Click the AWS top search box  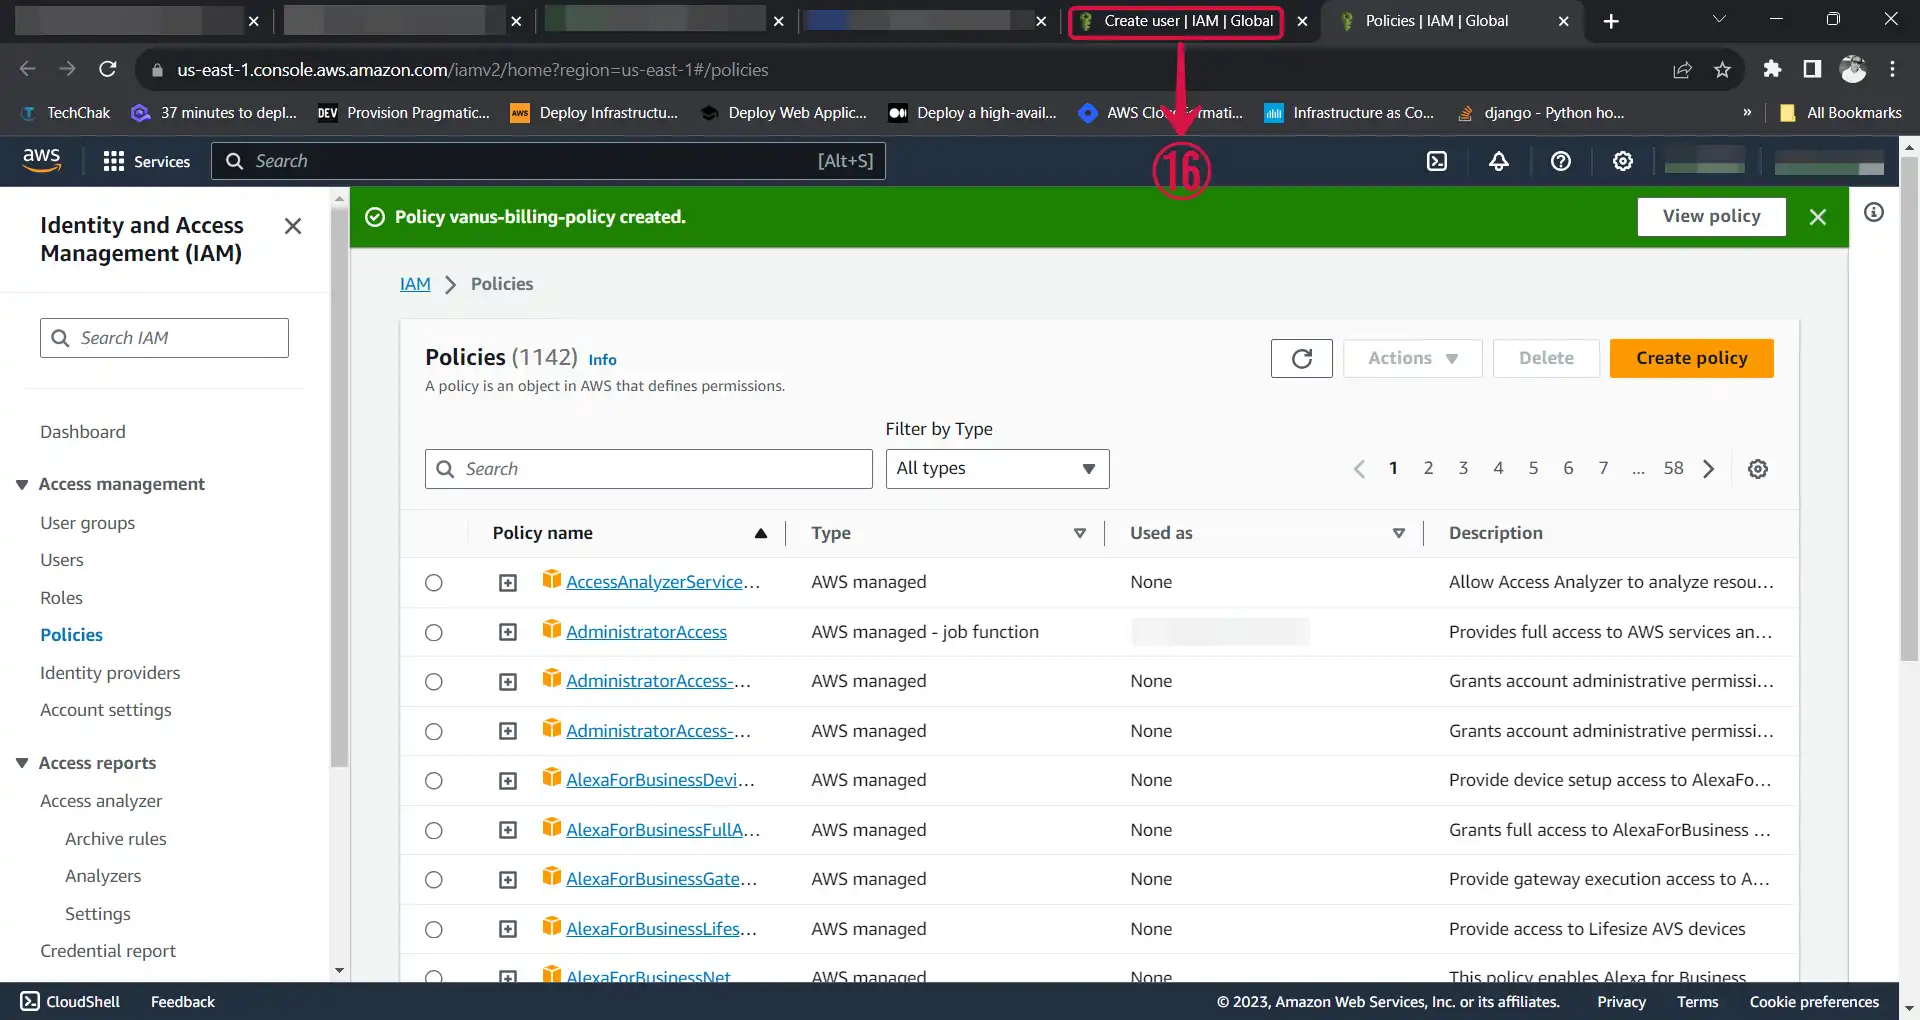[548, 161]
